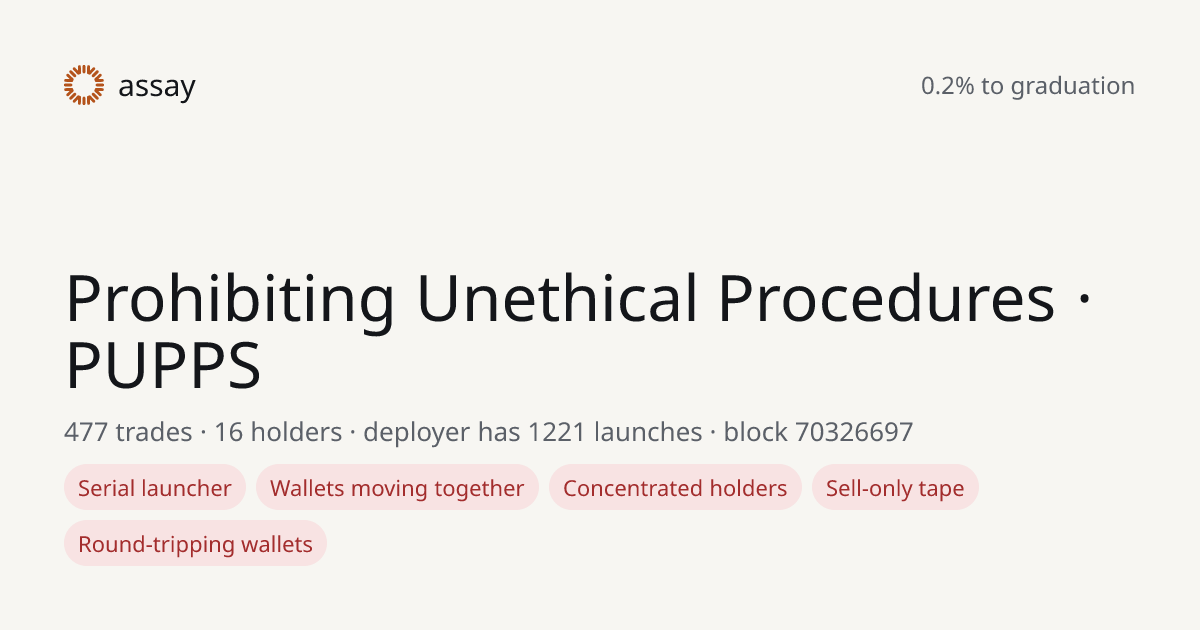
Task: Select the Wallets moving together tag
Action: tap(397, 488)
